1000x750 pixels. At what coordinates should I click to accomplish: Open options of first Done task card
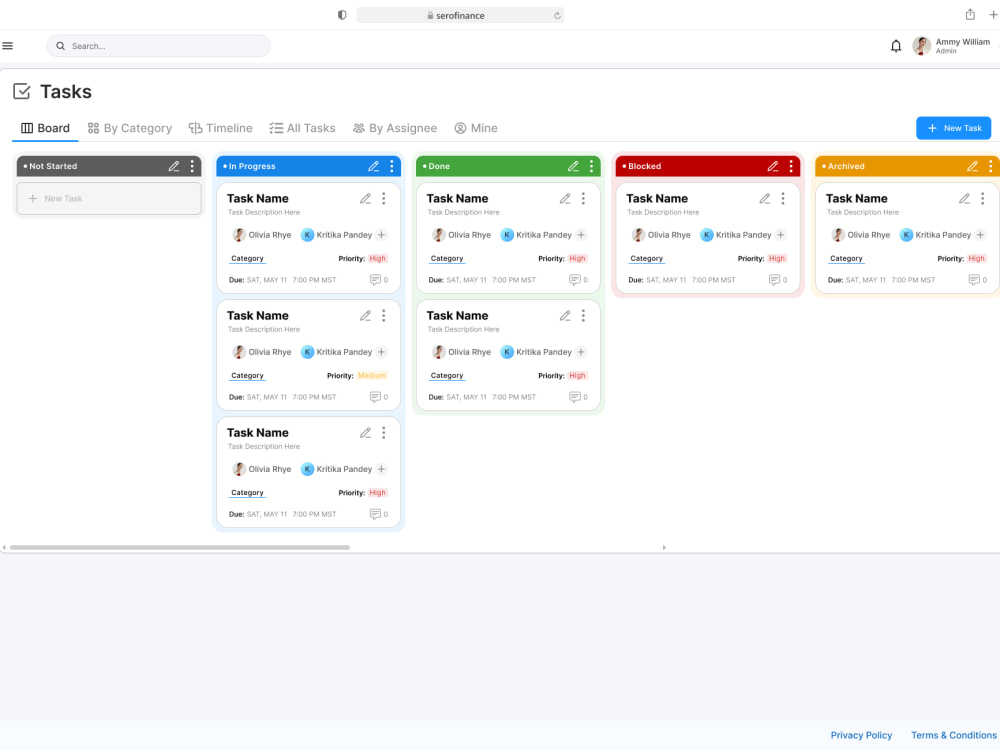[584, 199]
